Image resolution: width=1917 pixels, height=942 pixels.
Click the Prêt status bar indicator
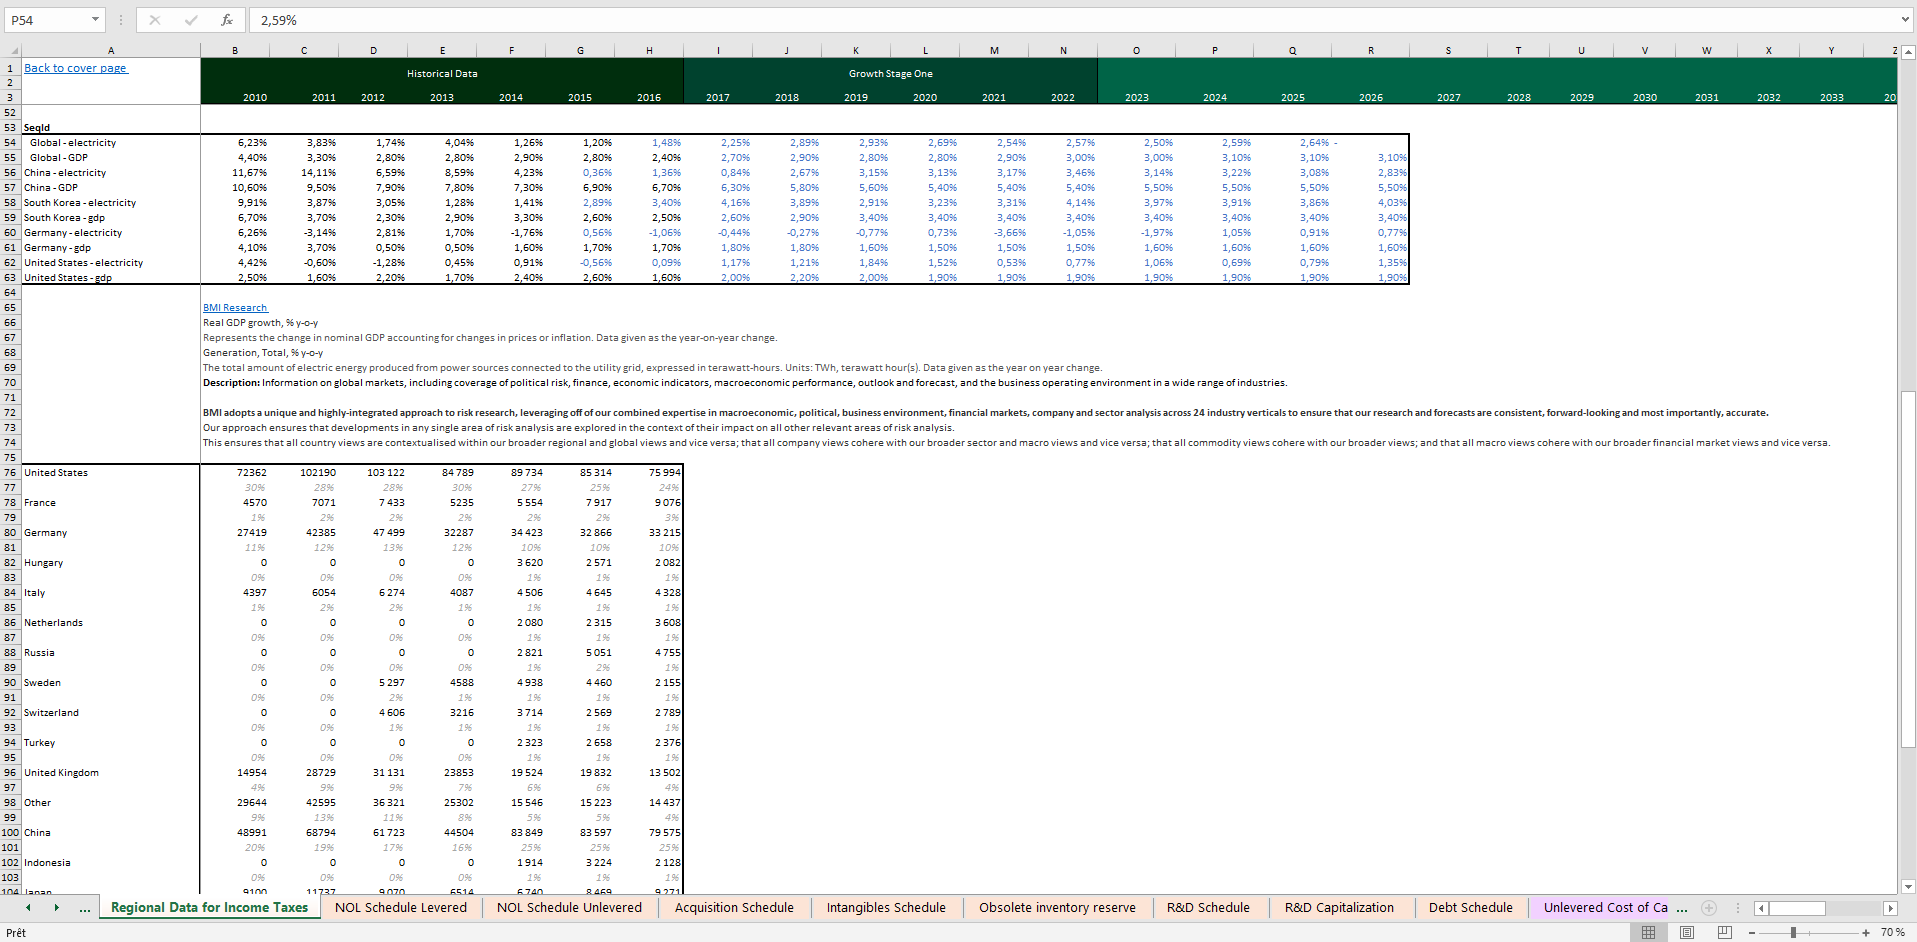point(16,932)
